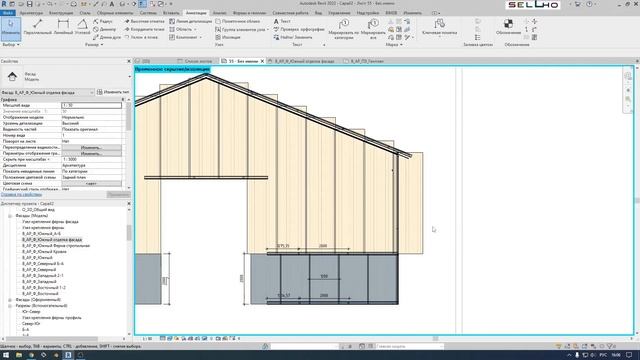Viewport: 640px width, 360px height.
Task: Click Маркировать все tag all tool
Action: coord(373,29)
